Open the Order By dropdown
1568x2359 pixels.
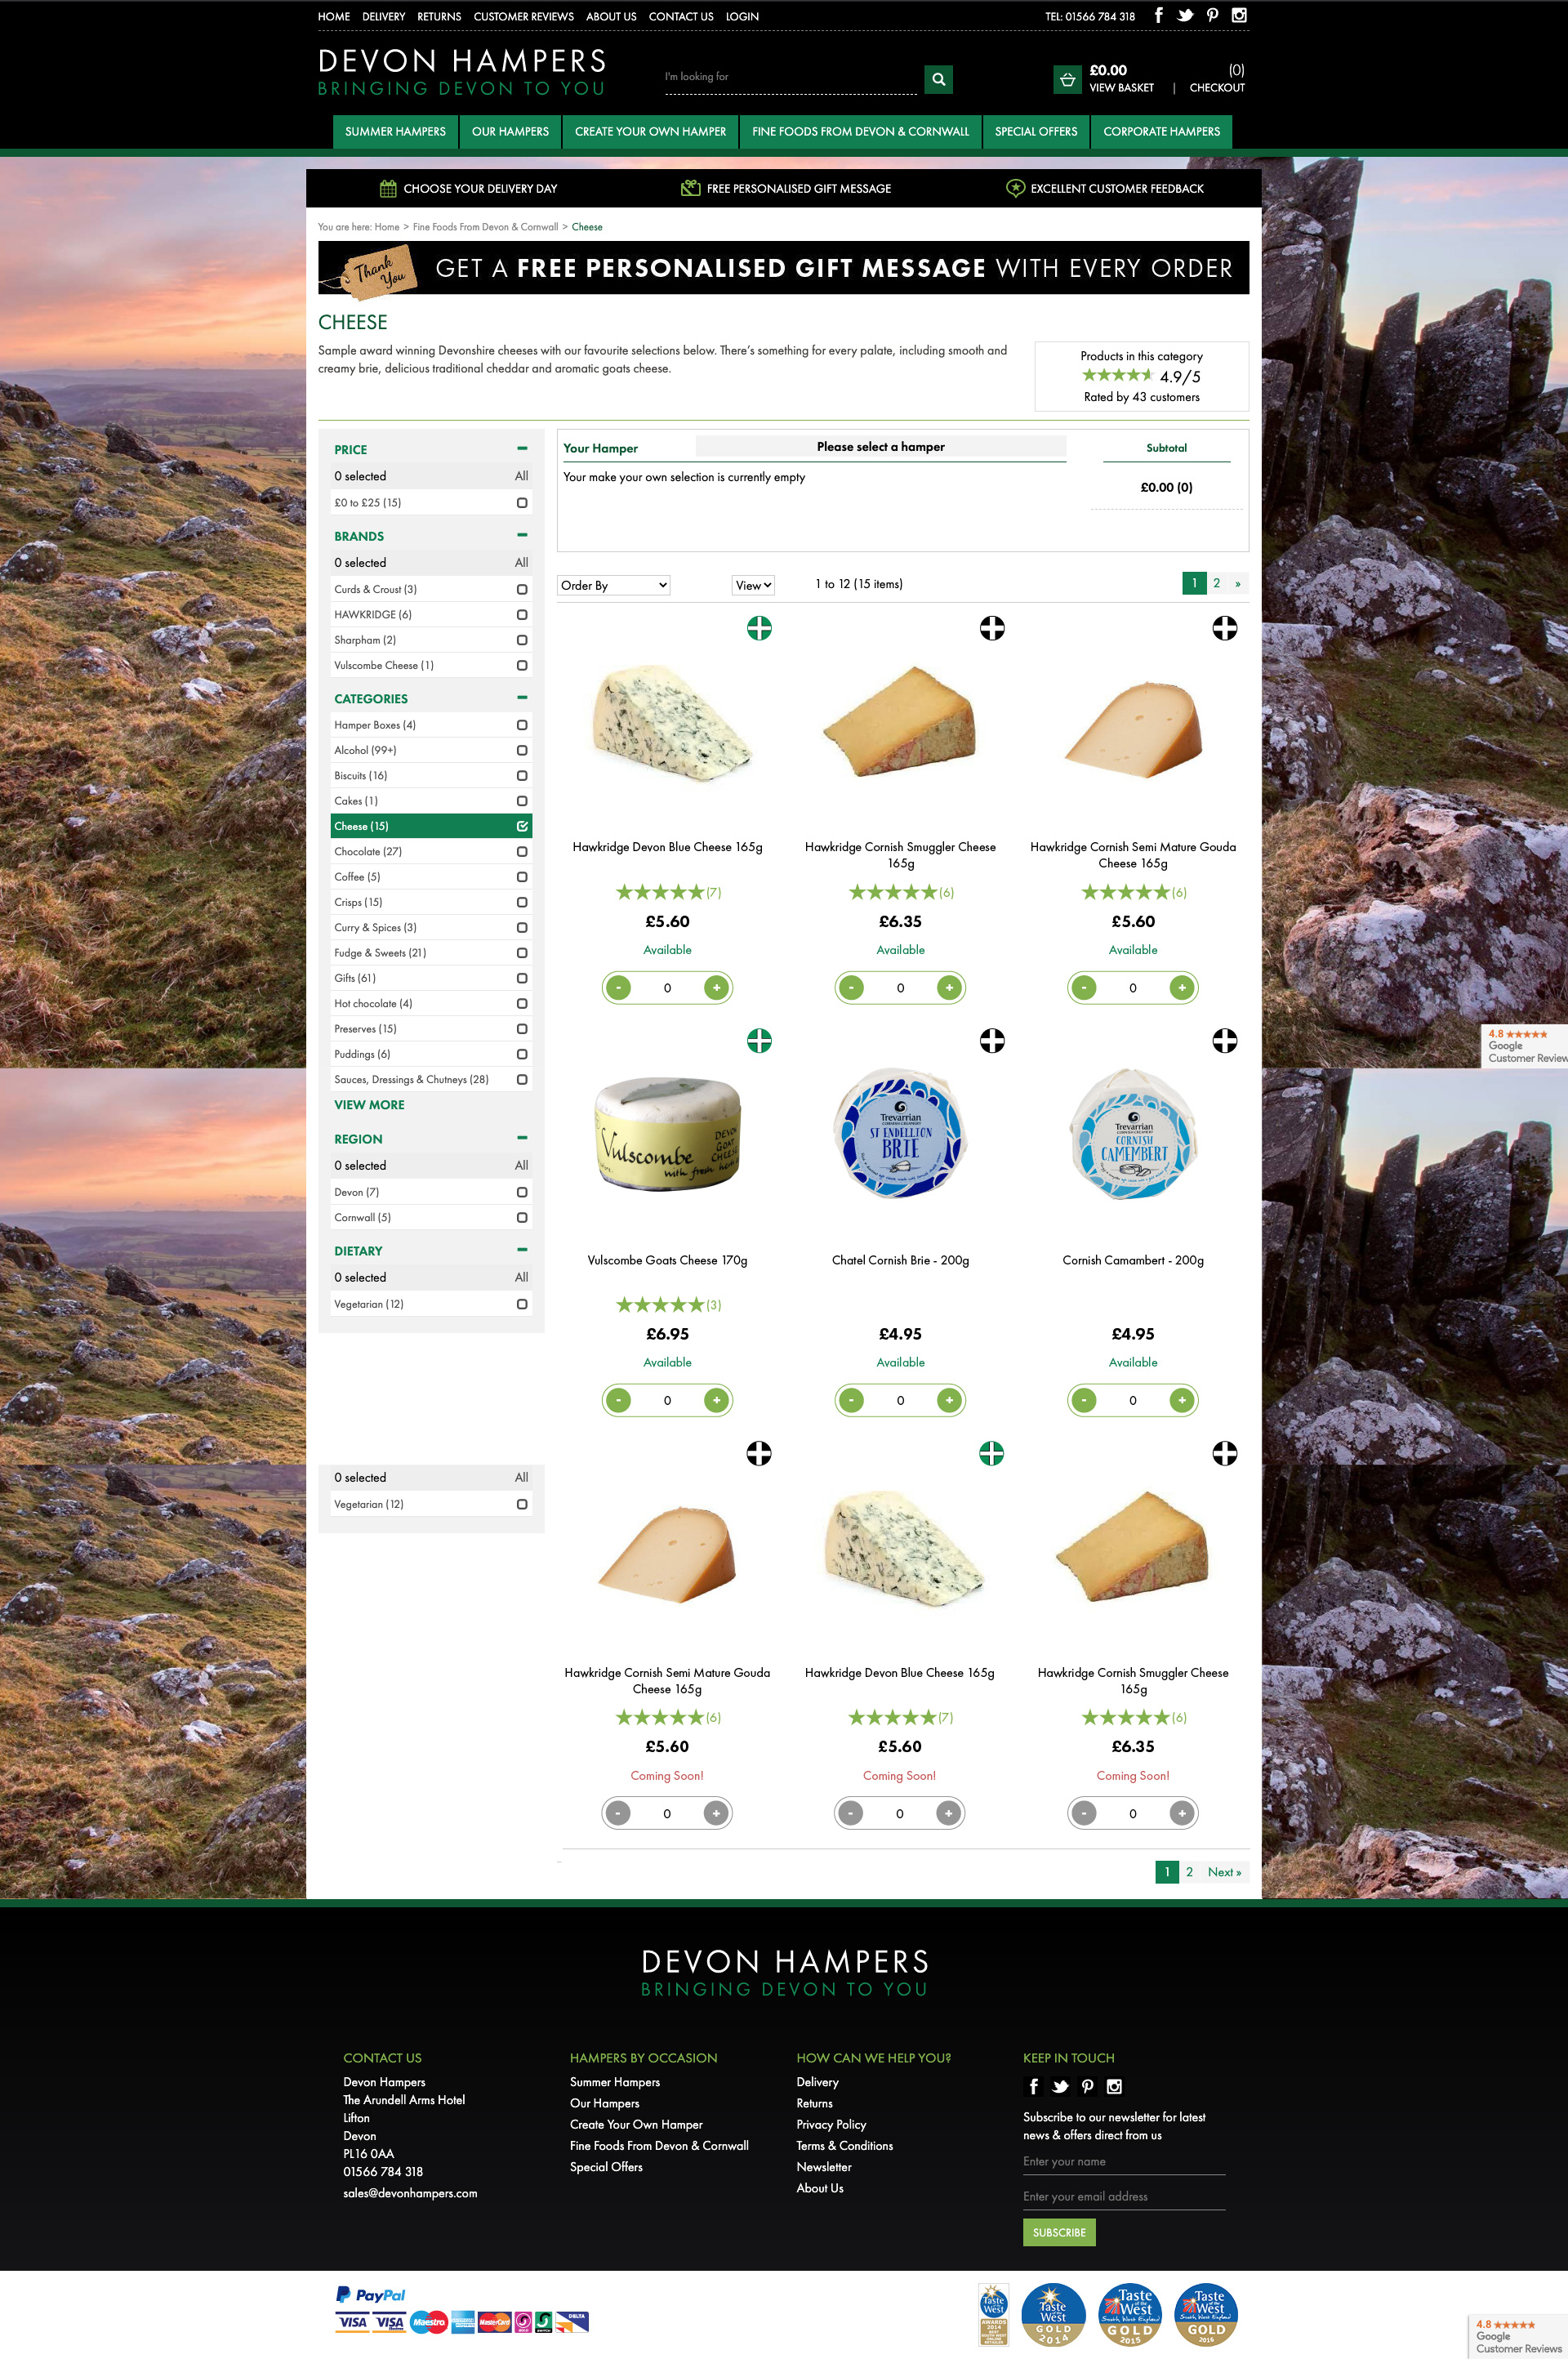tap(613, 585)
